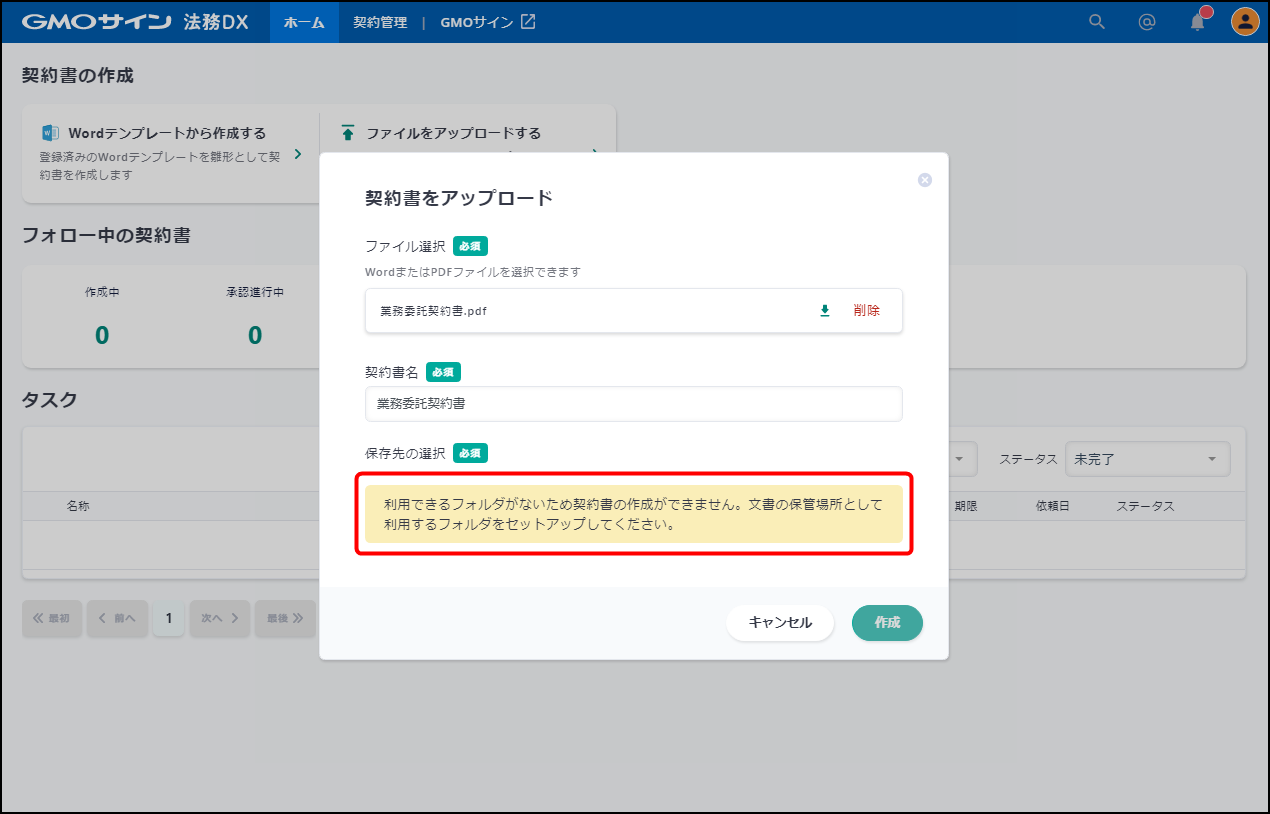Viewport: 1270px width, 814px height.
Task: Open the notifications bell
Action: point(1198,22)
